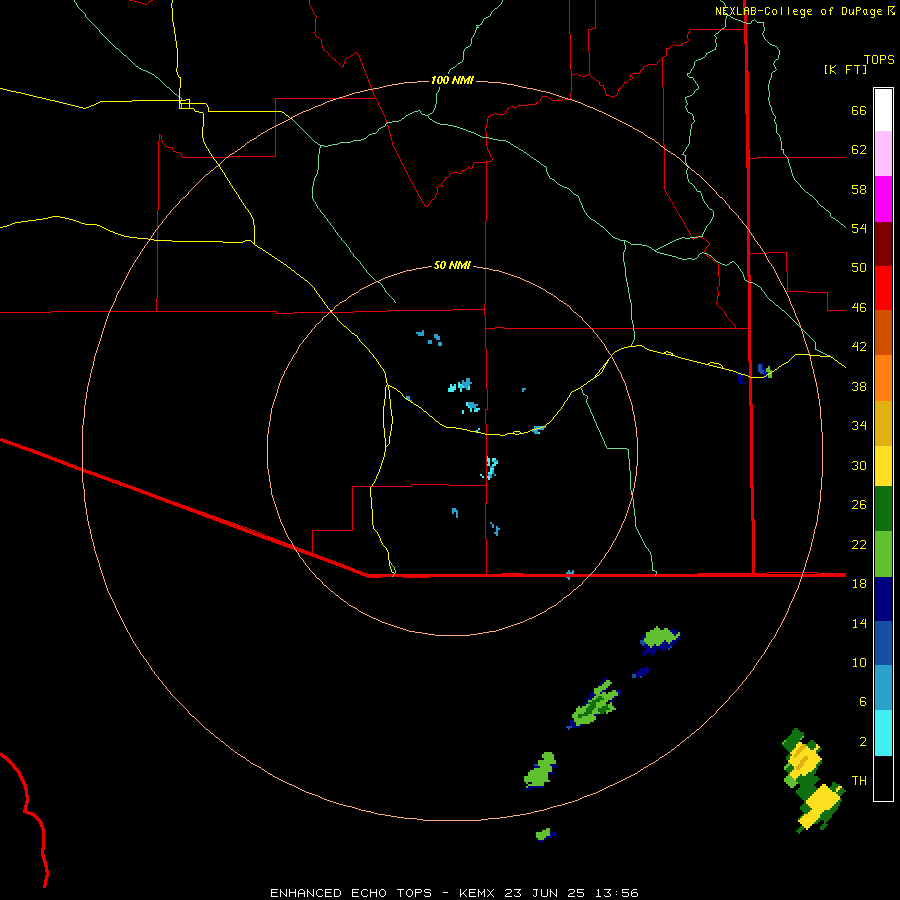This screenshot has width=900, height=900.
Task: Click the 2 value on the legend
Action: (x=863, y=741)
